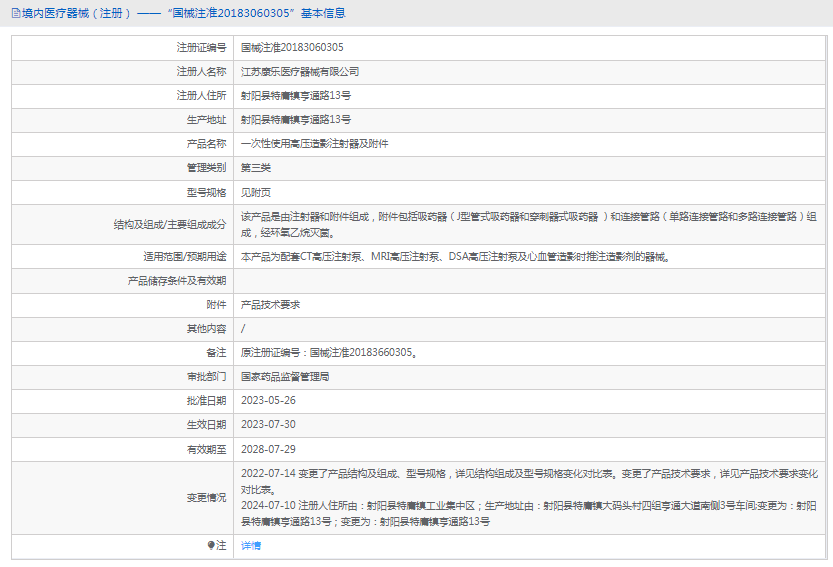Click the 备注 label
833x567 pixels.
tap(216, 352)
